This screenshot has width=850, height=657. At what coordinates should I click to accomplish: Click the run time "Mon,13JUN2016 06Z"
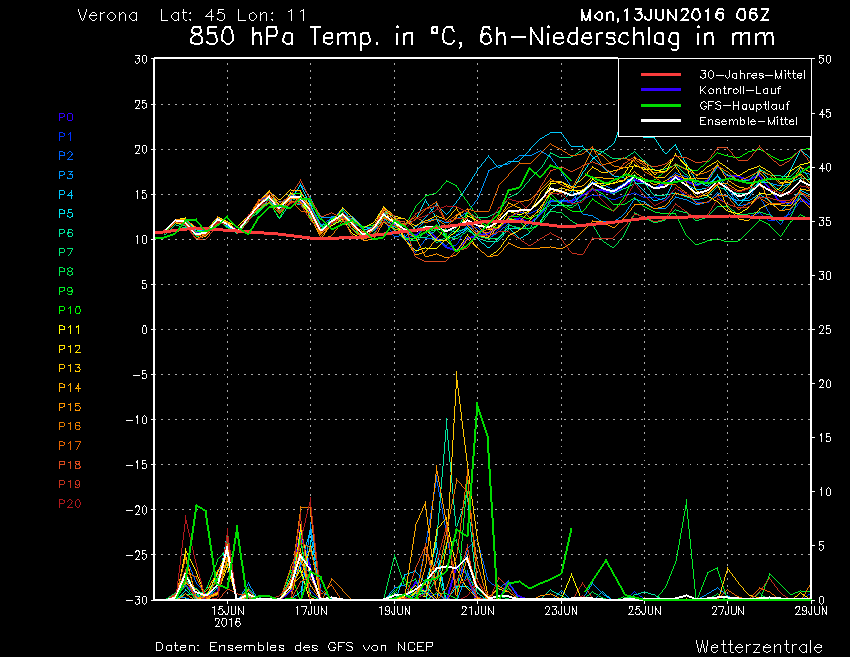[674, 15]
